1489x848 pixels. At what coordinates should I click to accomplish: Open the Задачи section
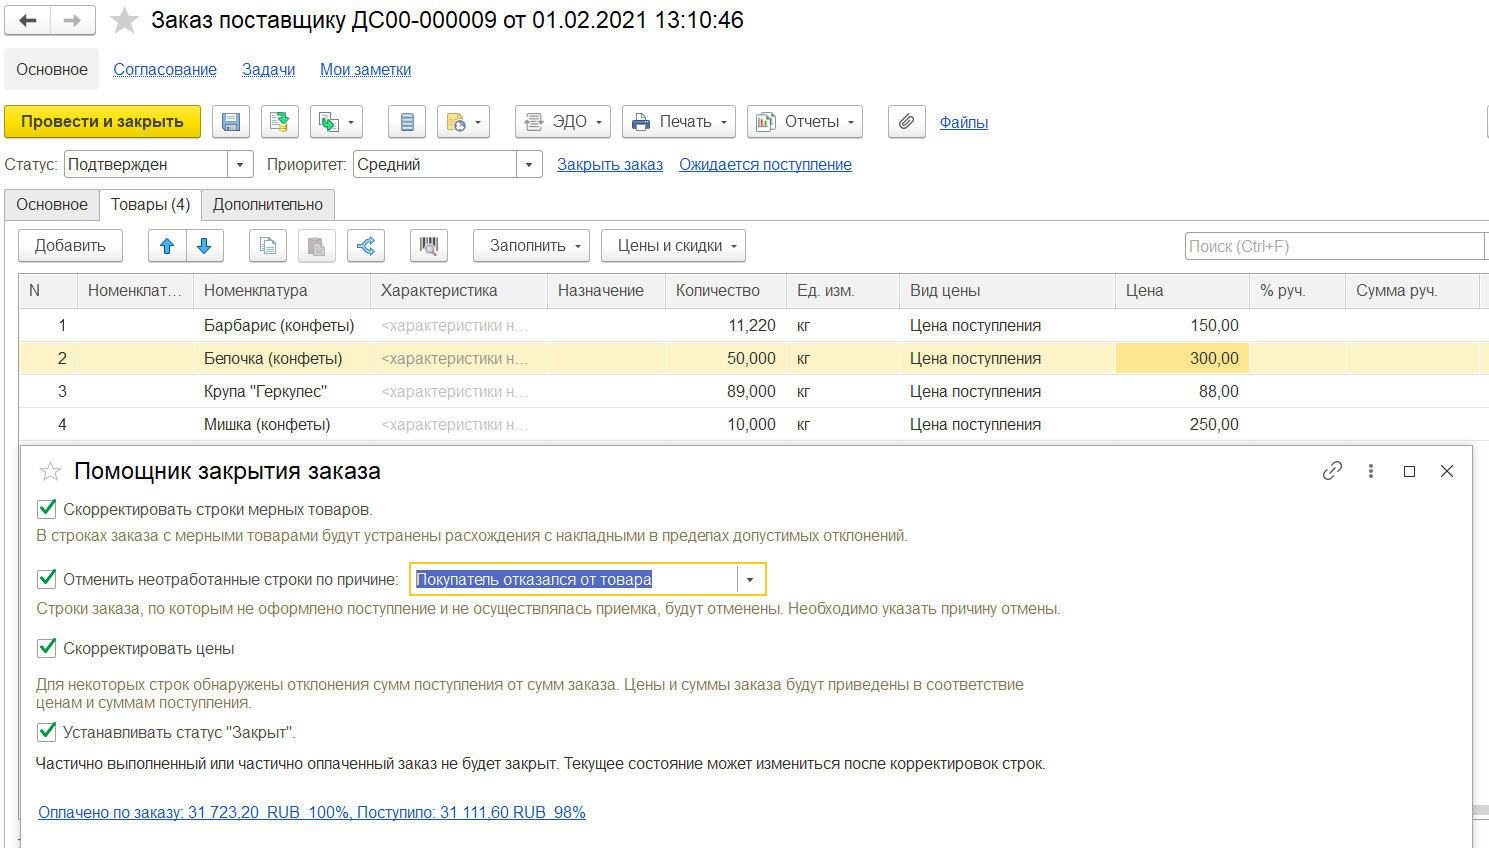269,69
